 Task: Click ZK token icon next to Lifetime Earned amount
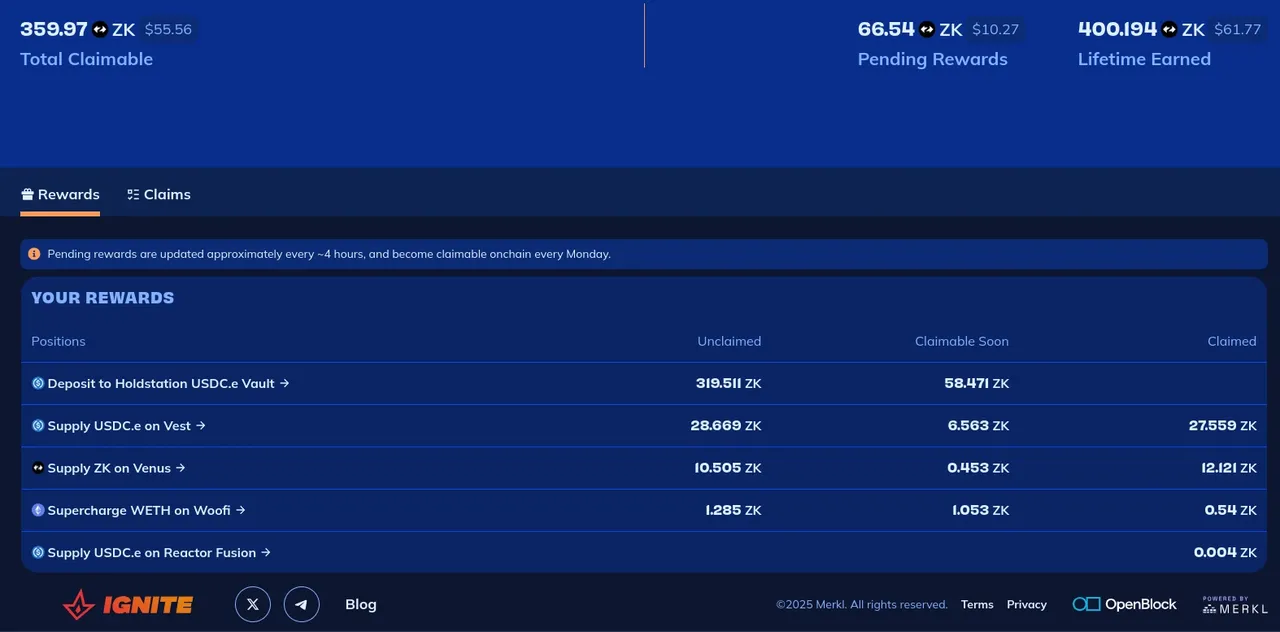[x=1169, y=30]
